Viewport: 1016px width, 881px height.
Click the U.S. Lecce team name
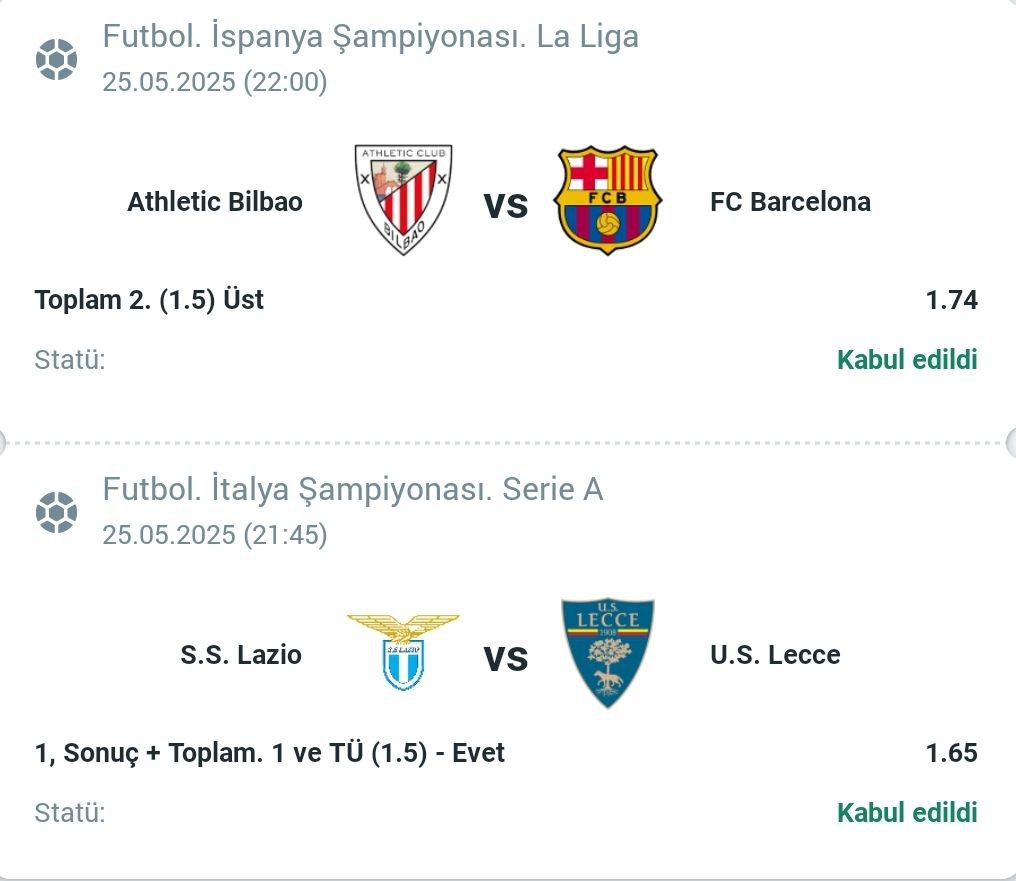coord(776,654)
